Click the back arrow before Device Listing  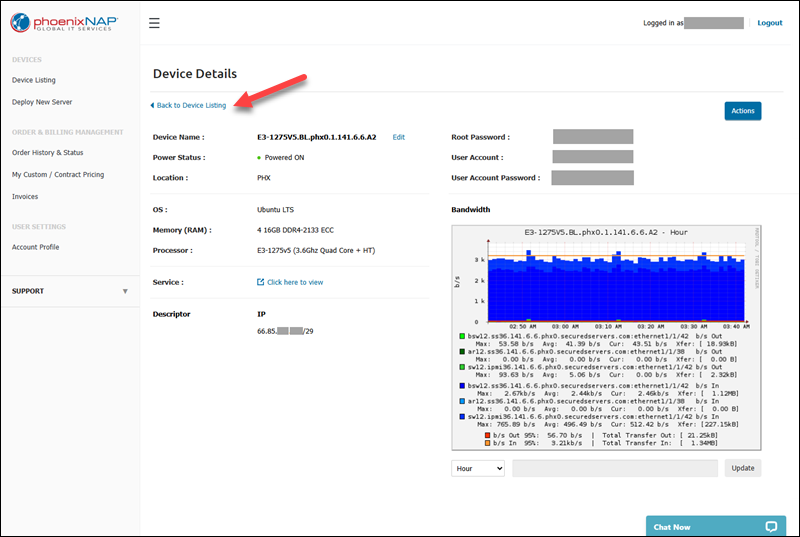click(152, 105)
